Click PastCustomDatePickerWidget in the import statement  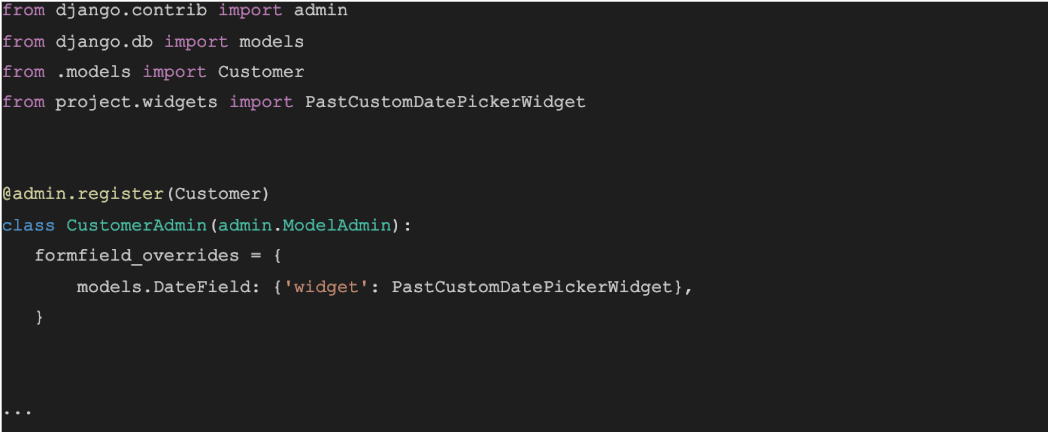pyautogui.click(x=445, y=102)
